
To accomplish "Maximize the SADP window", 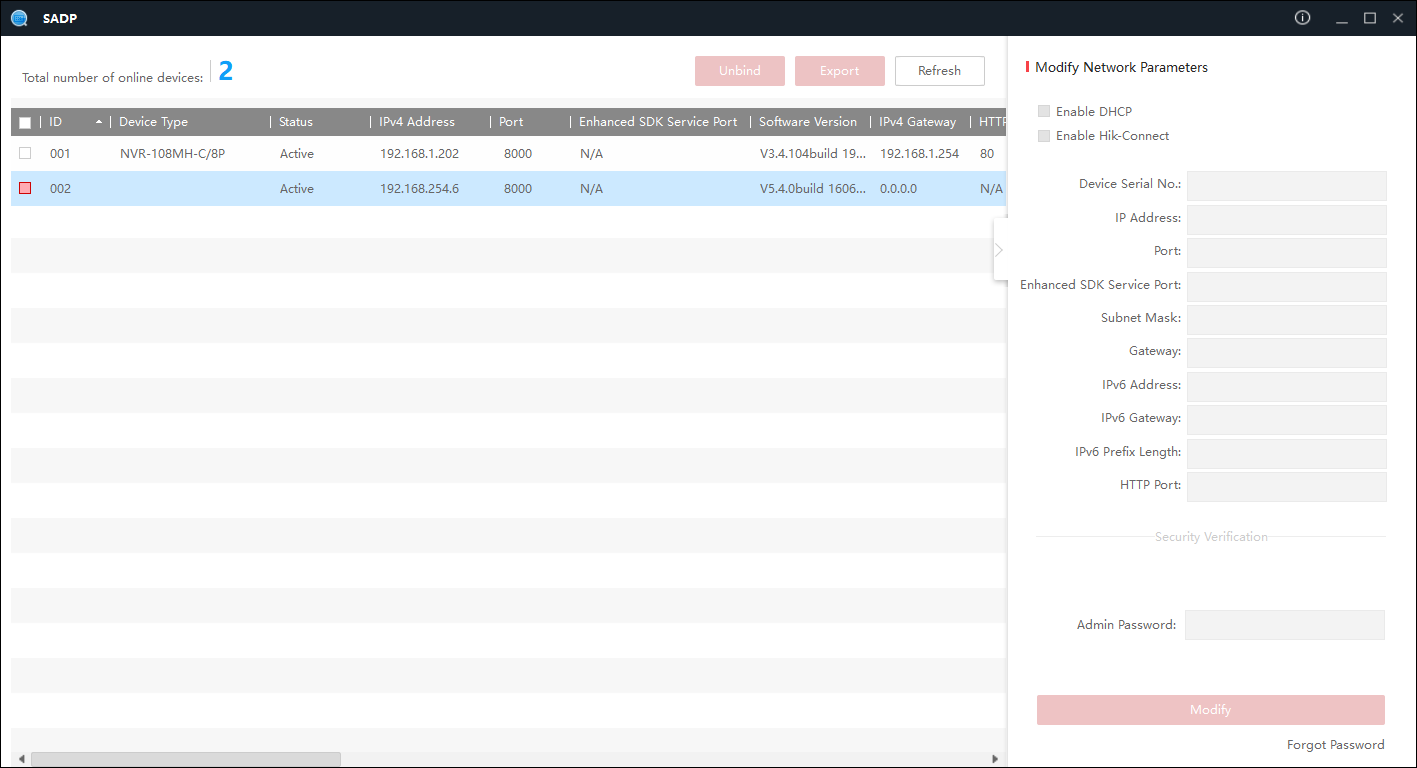I will click(1369, 18).
